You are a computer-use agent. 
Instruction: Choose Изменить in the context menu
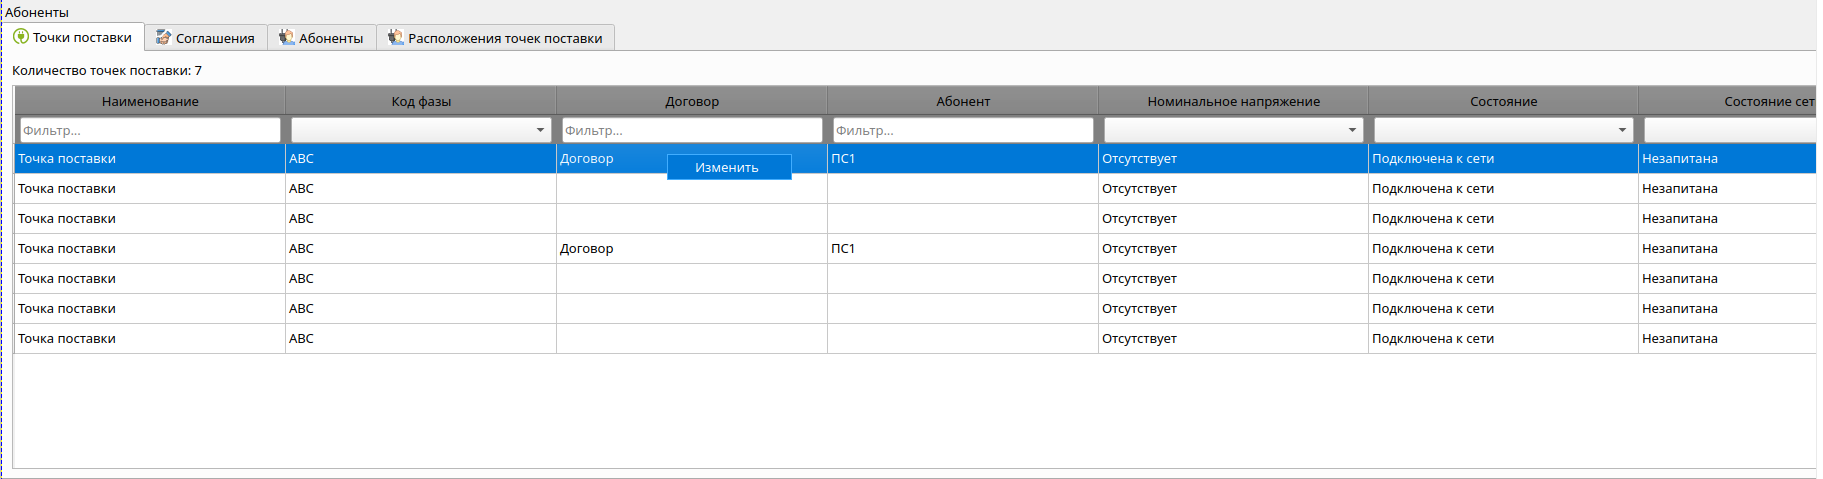[x=727, y=167]
